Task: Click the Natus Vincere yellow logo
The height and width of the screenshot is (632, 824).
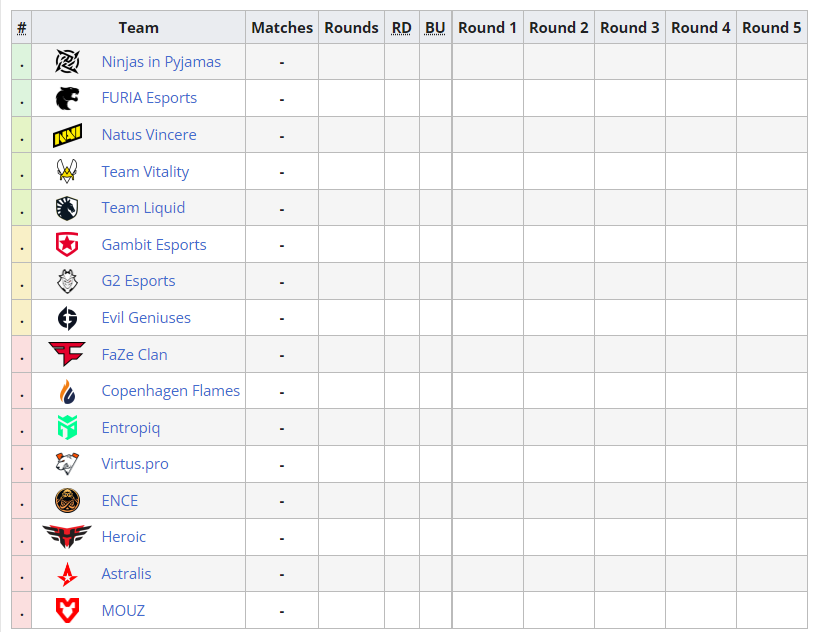Action: click(x=68, y=135)
